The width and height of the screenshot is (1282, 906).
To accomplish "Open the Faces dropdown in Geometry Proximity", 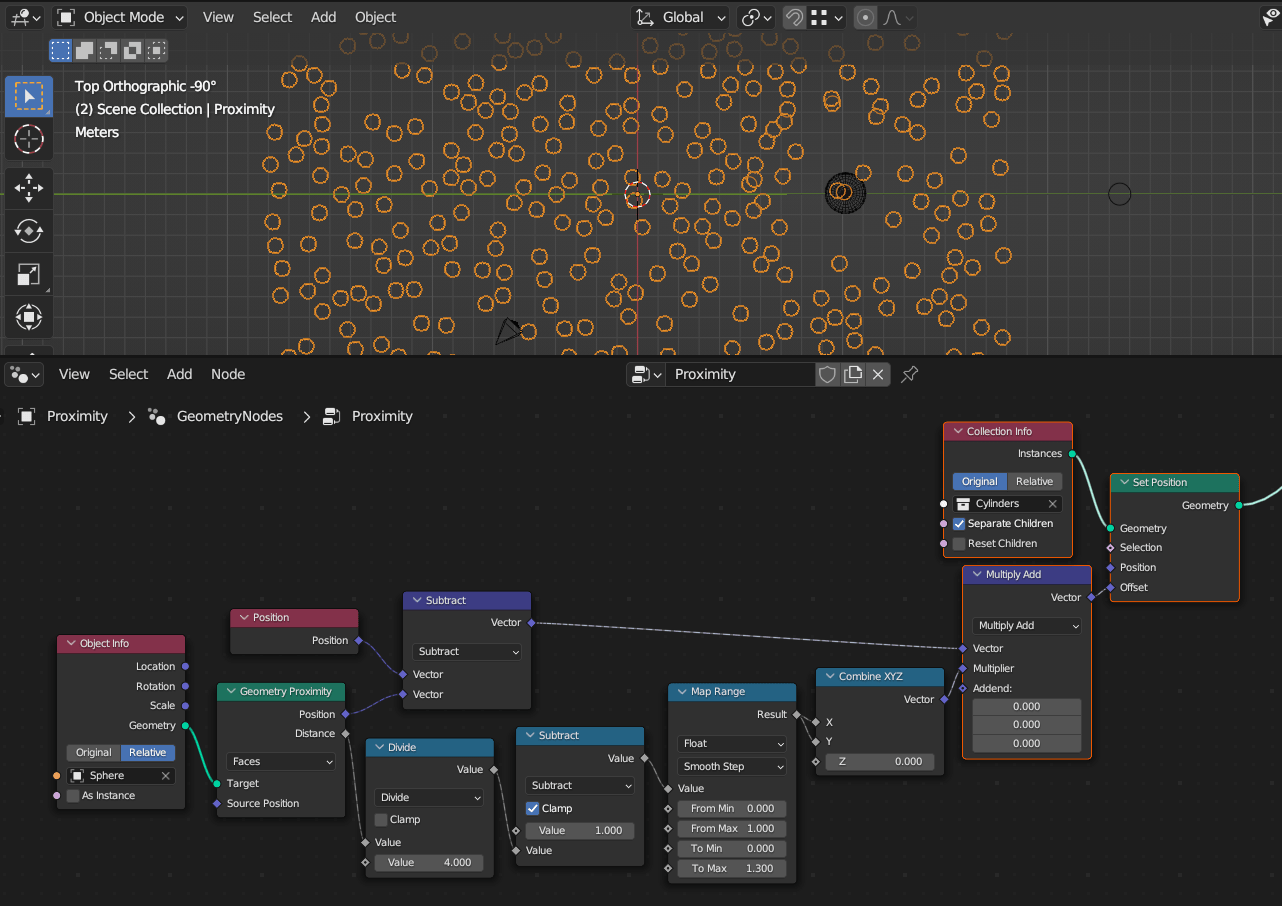I will click(x=281, y=761).
